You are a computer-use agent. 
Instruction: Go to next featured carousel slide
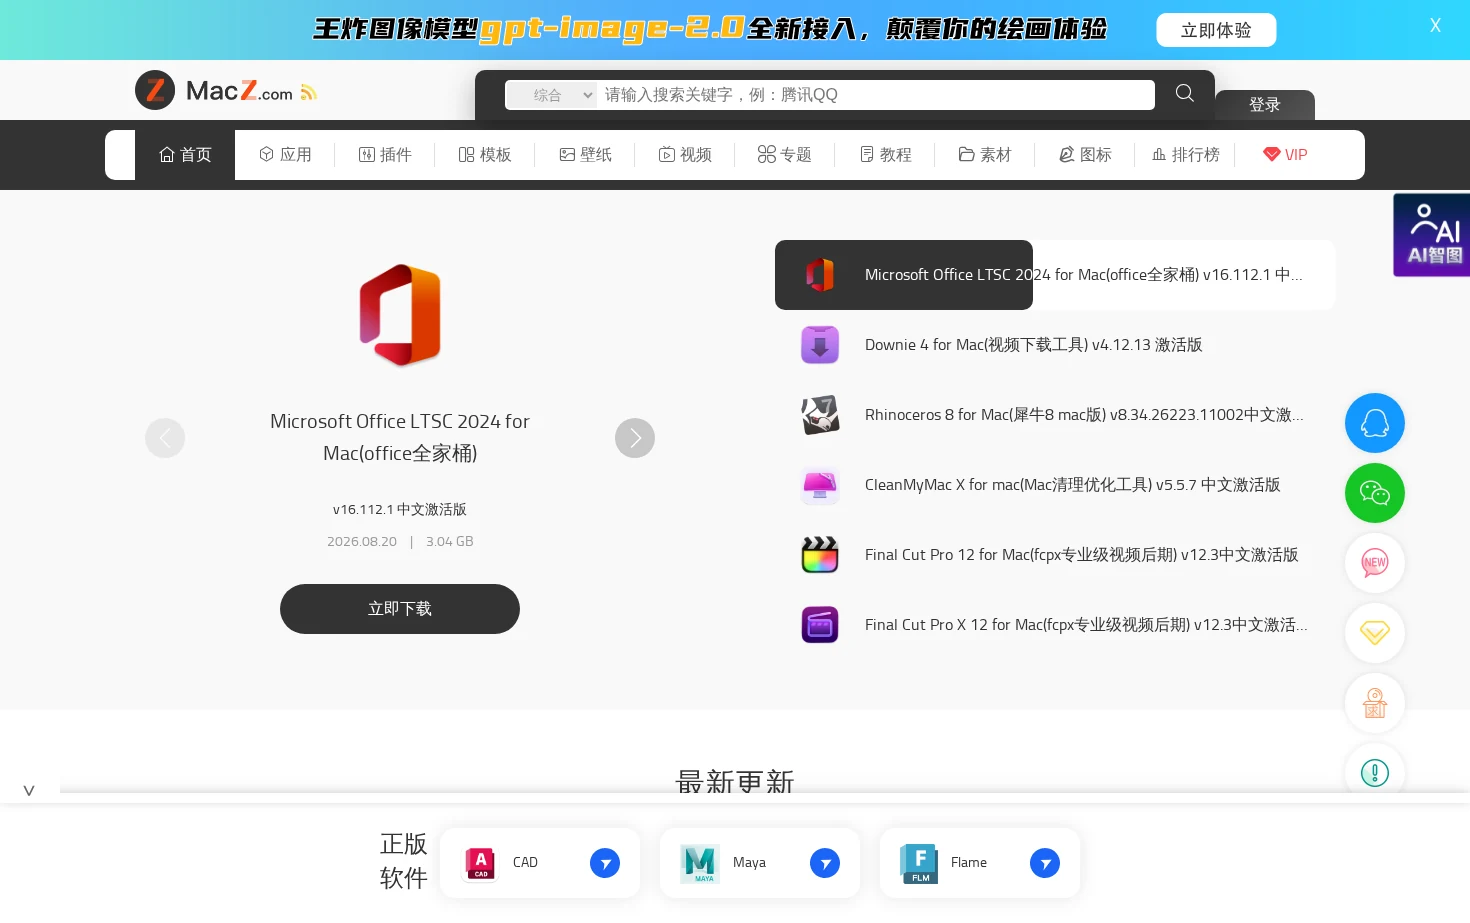pyautogui.click(x=635, y=438)
